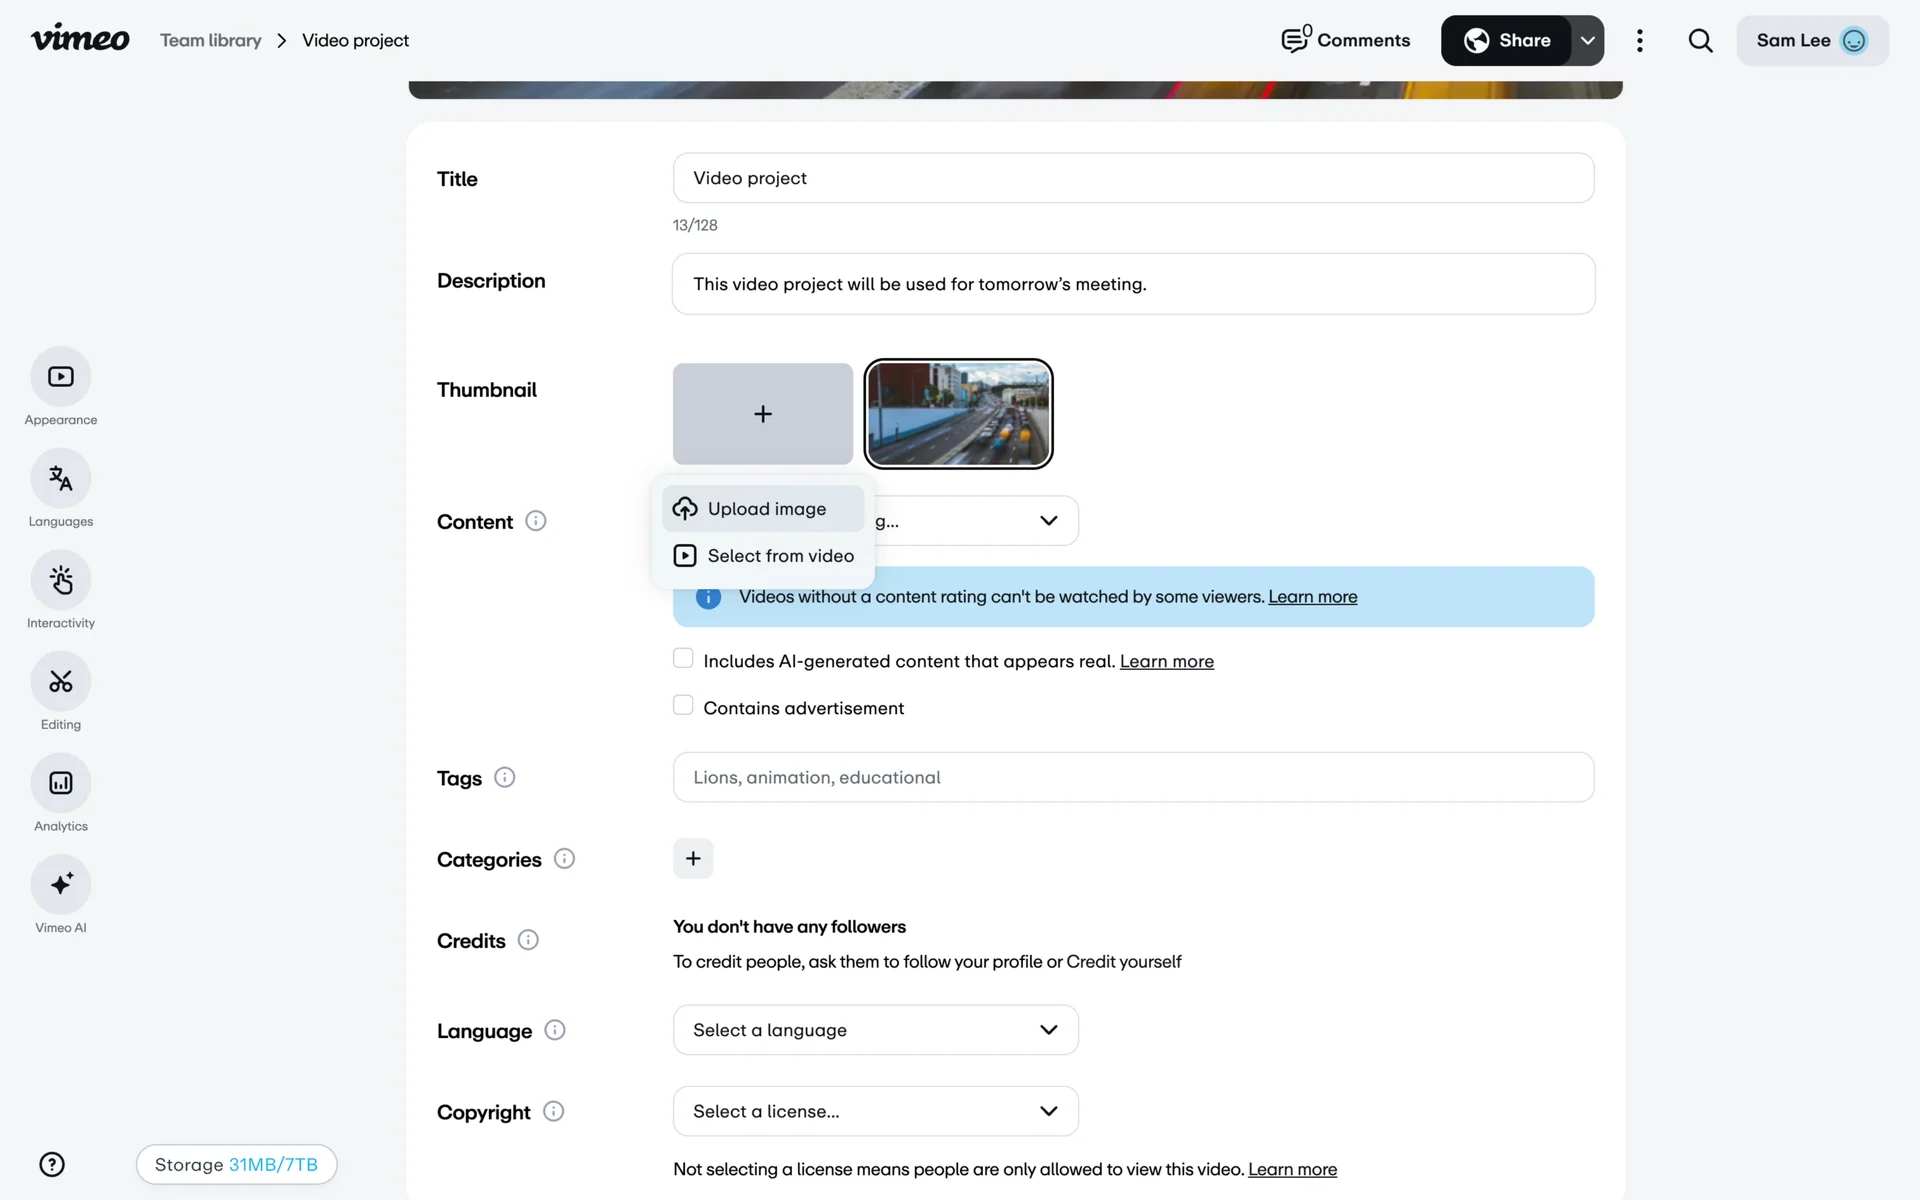Expand the Share button dropdown arrow
1920x1200 pixels.
(1587, 41)
